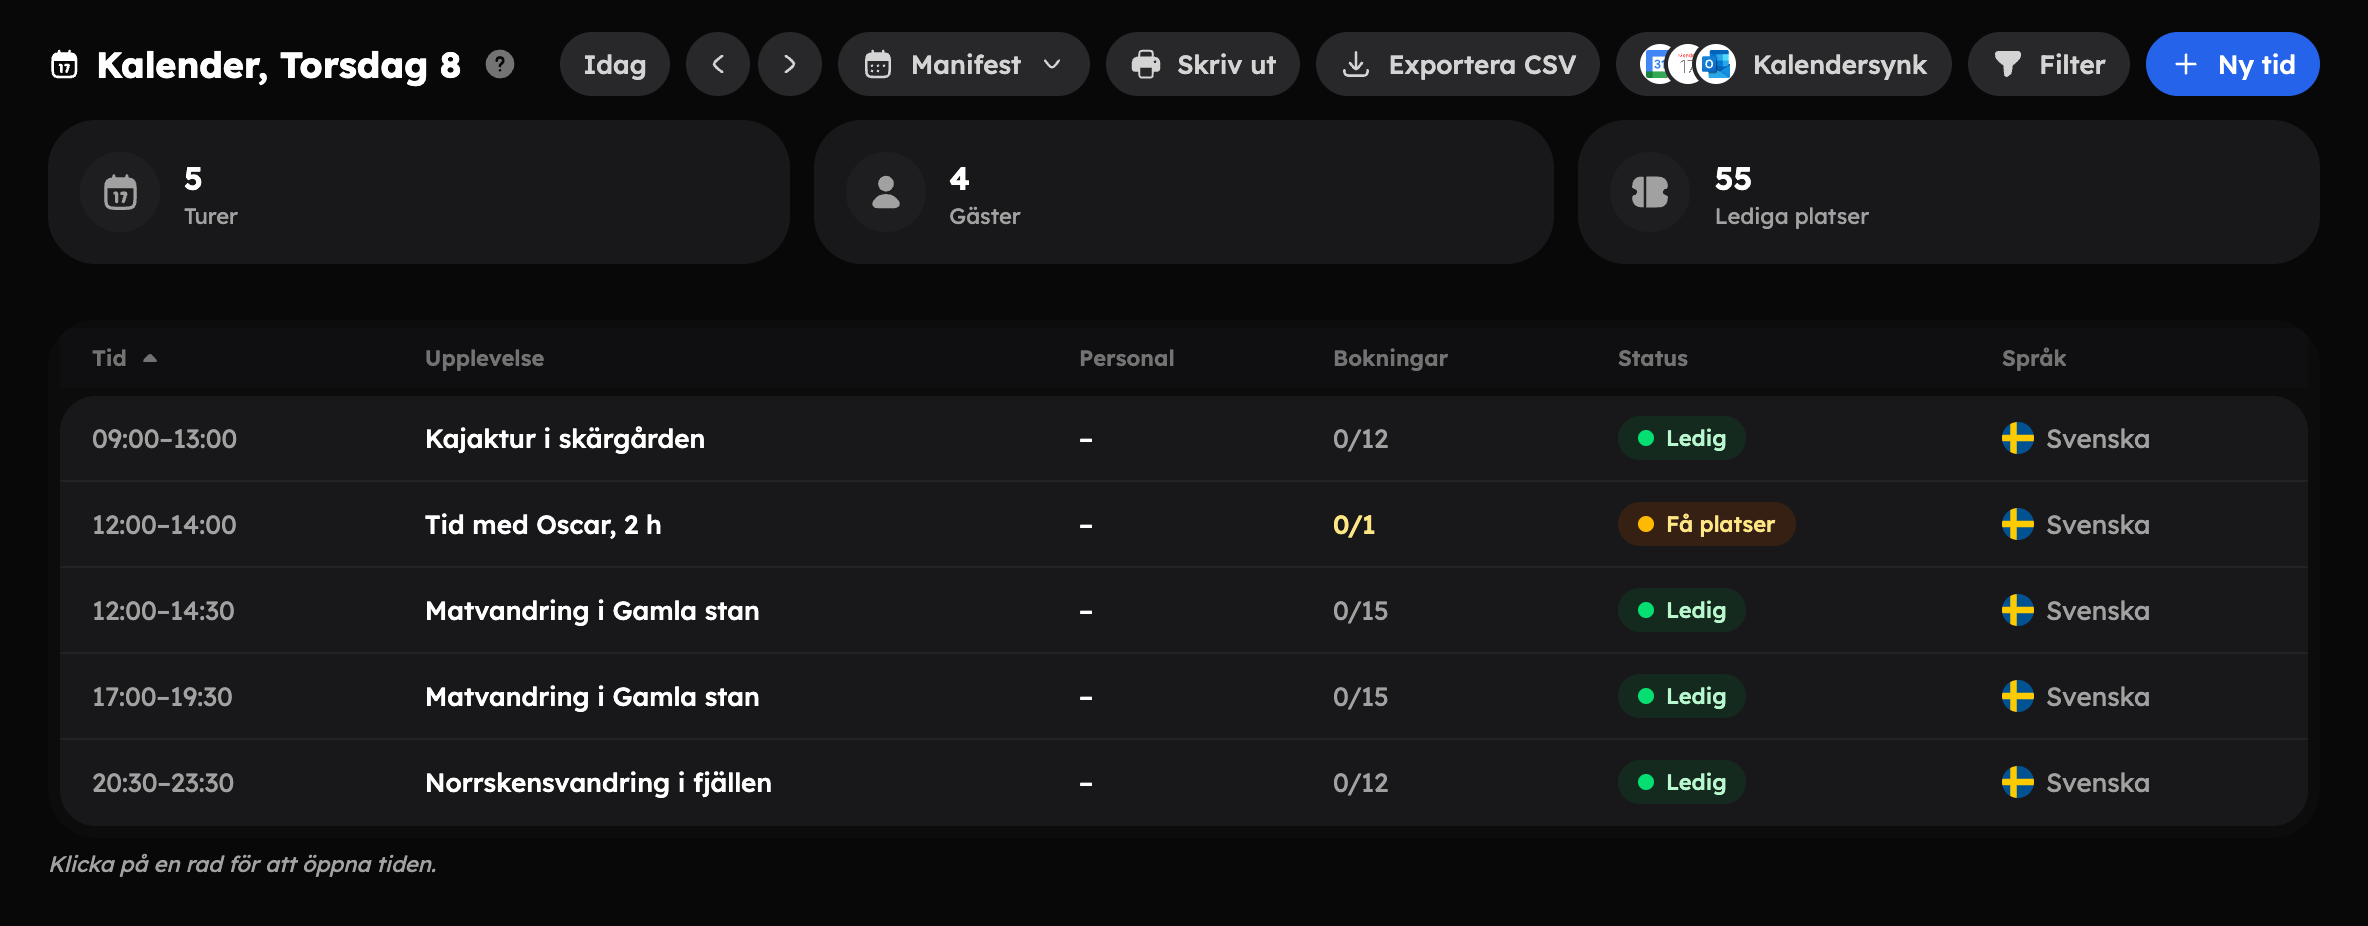Click the Google Calendar icon in Kalendersynk
Image resolution: width=2368 pixels, height=926 pixels.
pos(1658,64)
